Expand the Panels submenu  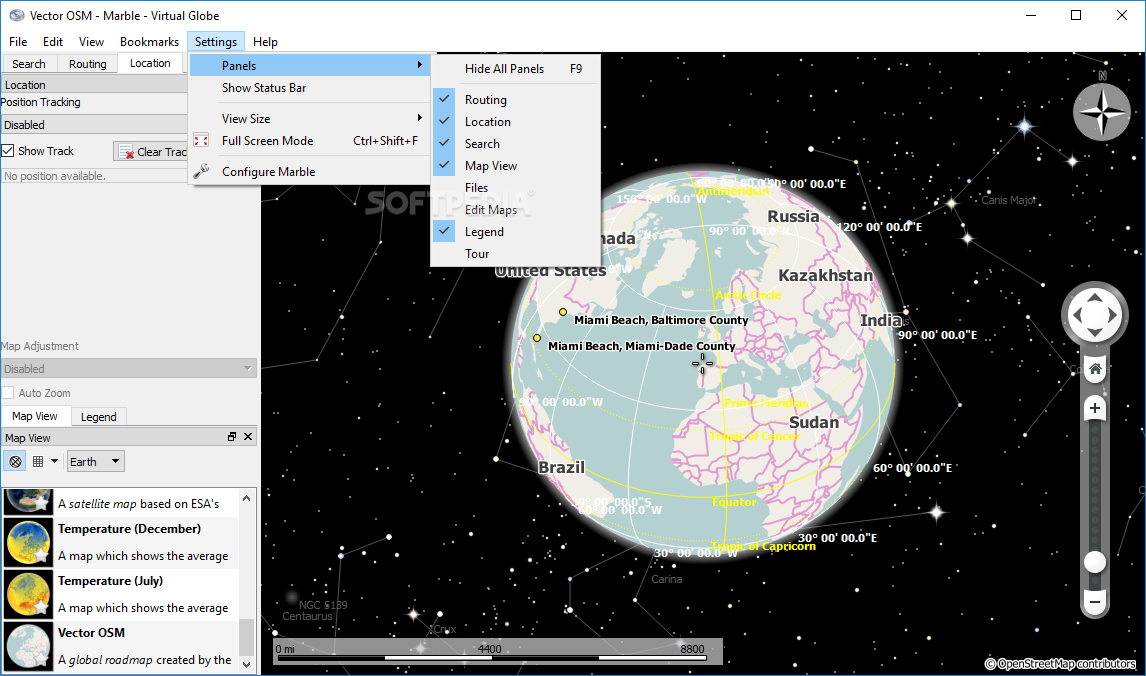[x=312, y=65]
